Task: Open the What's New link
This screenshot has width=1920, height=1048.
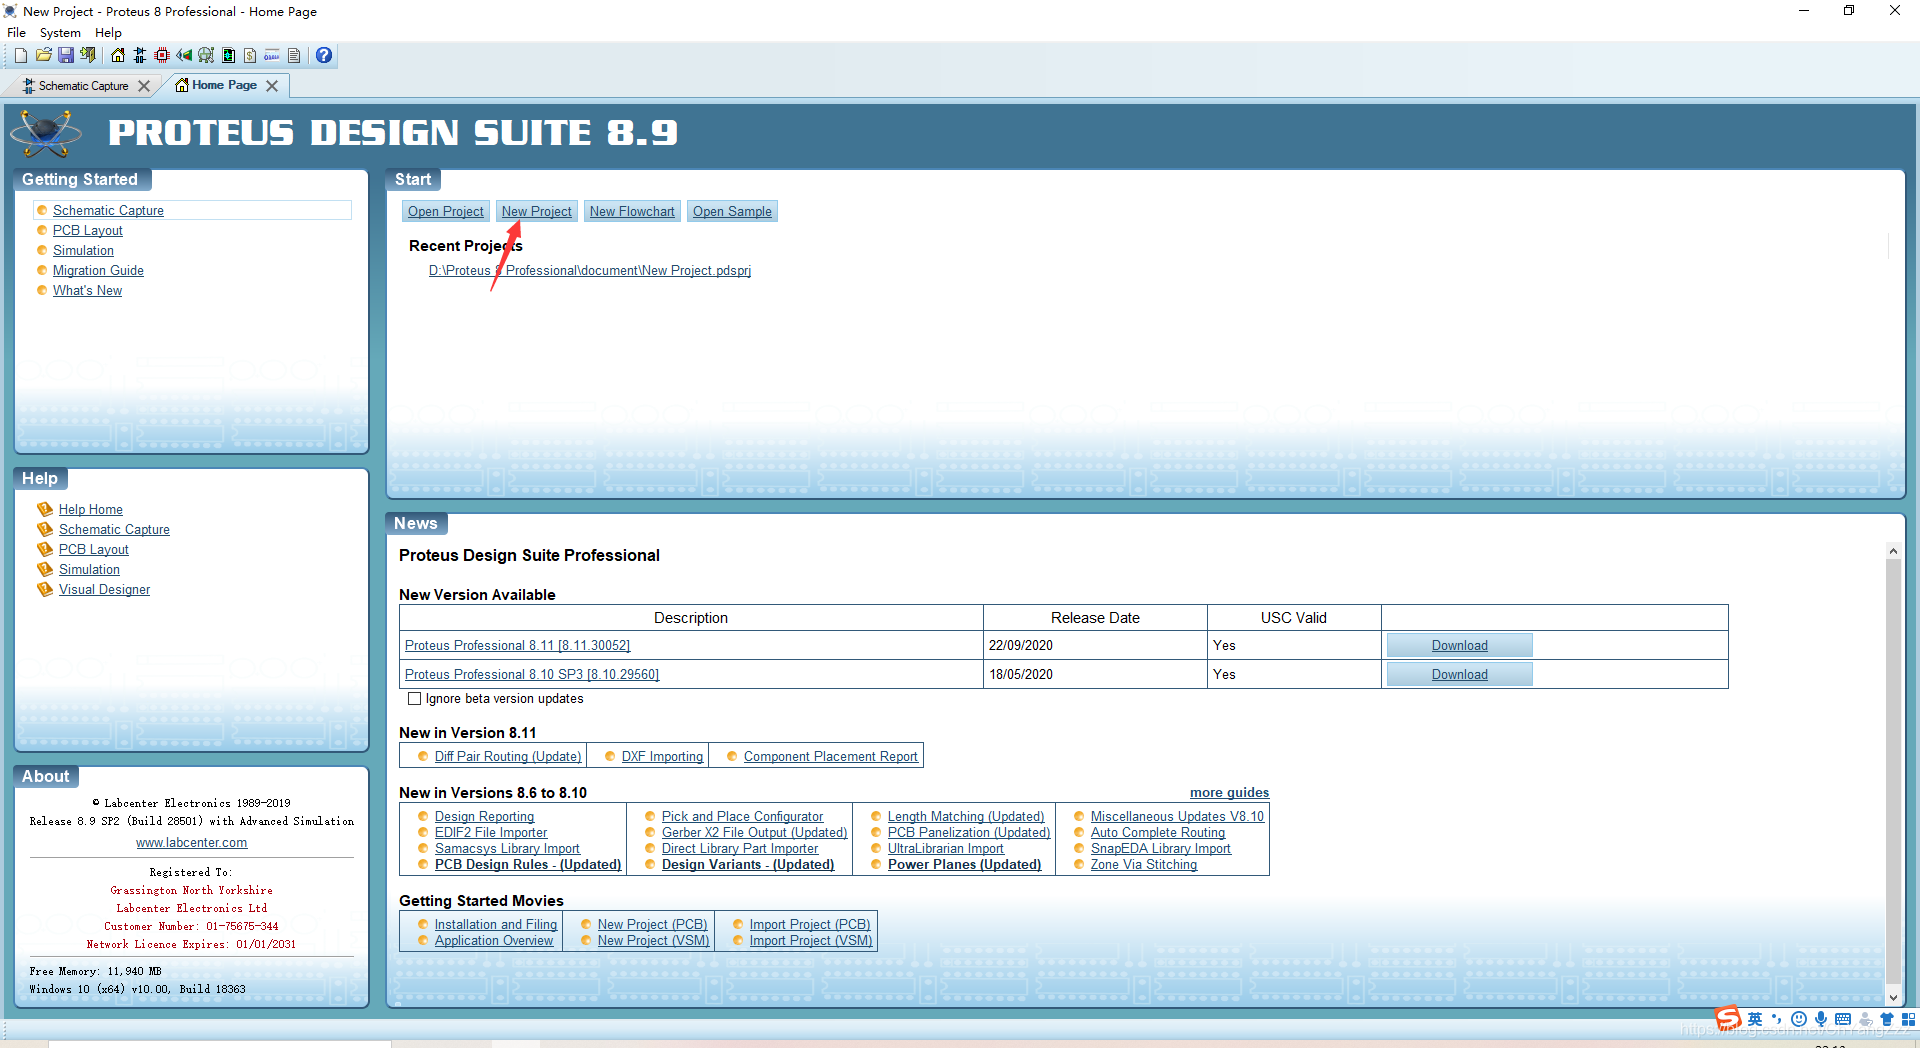Action: click(x=87, y=290)
